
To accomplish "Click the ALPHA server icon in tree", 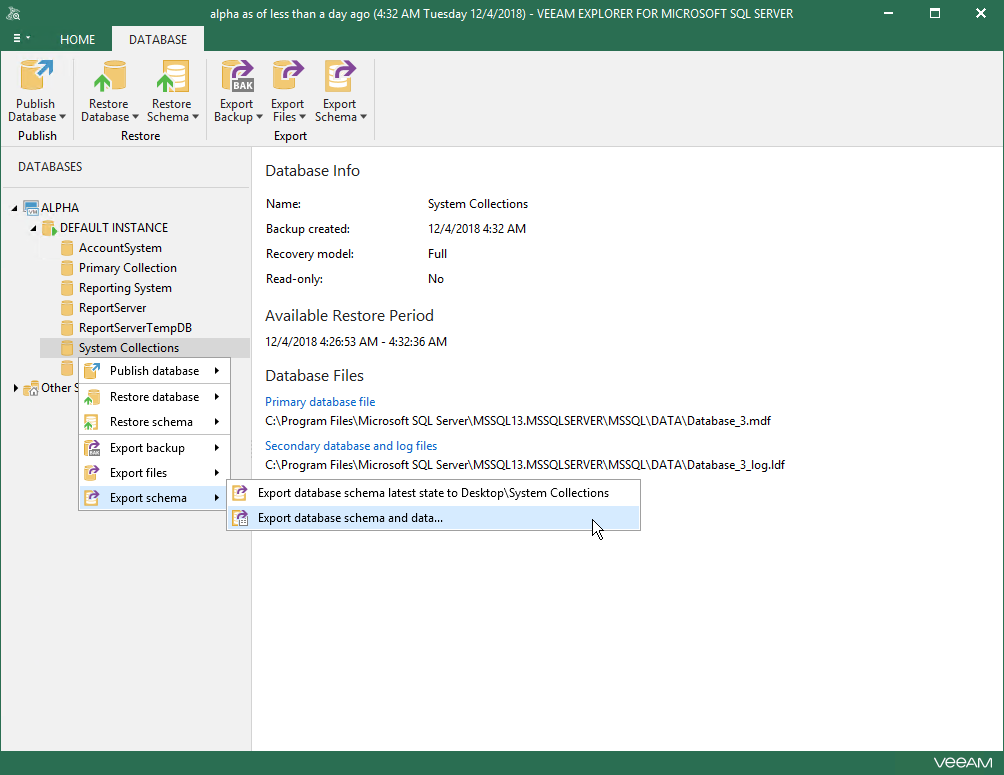I will pyautogui.click(x=31, y=208).
